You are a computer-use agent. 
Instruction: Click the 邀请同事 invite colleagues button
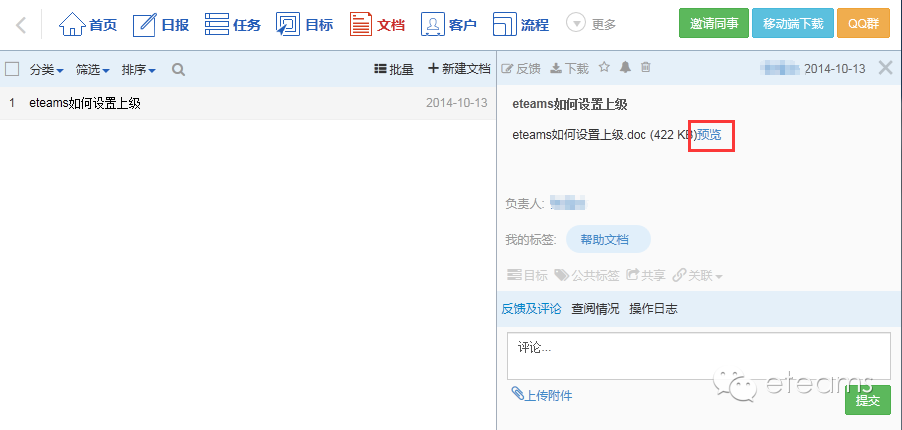(x=714, y=24)
